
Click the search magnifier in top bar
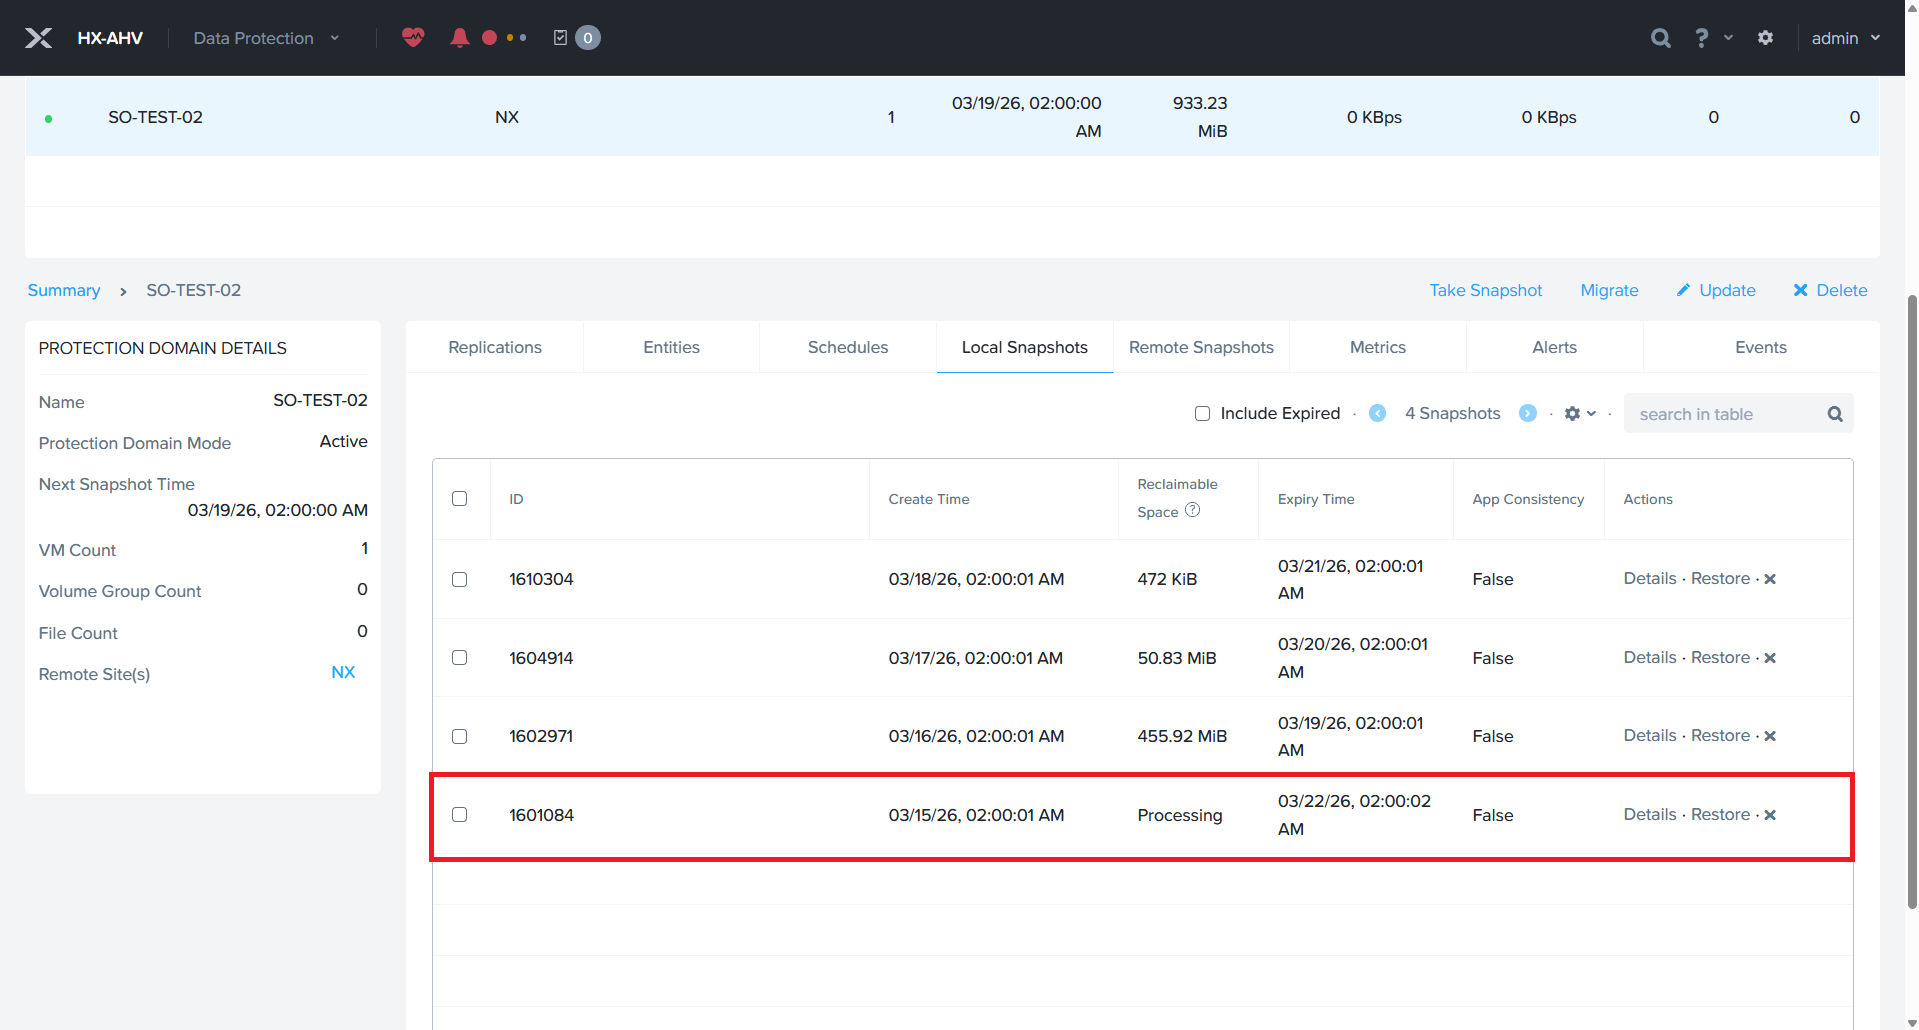(x=1660, y=38)
